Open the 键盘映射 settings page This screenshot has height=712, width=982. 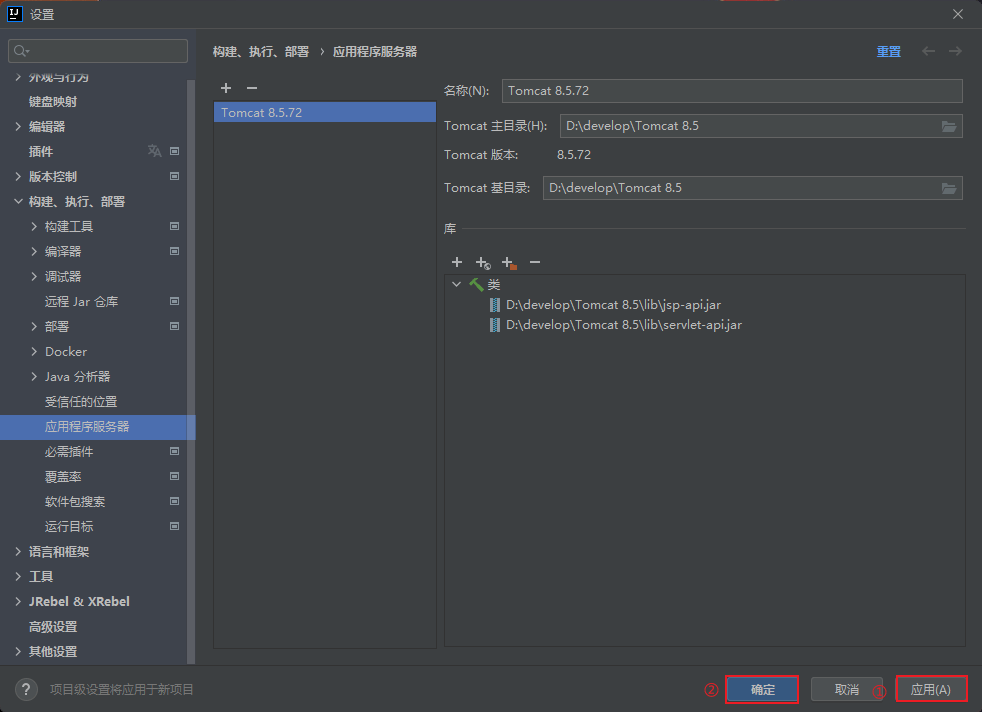(x=53, y=101)
